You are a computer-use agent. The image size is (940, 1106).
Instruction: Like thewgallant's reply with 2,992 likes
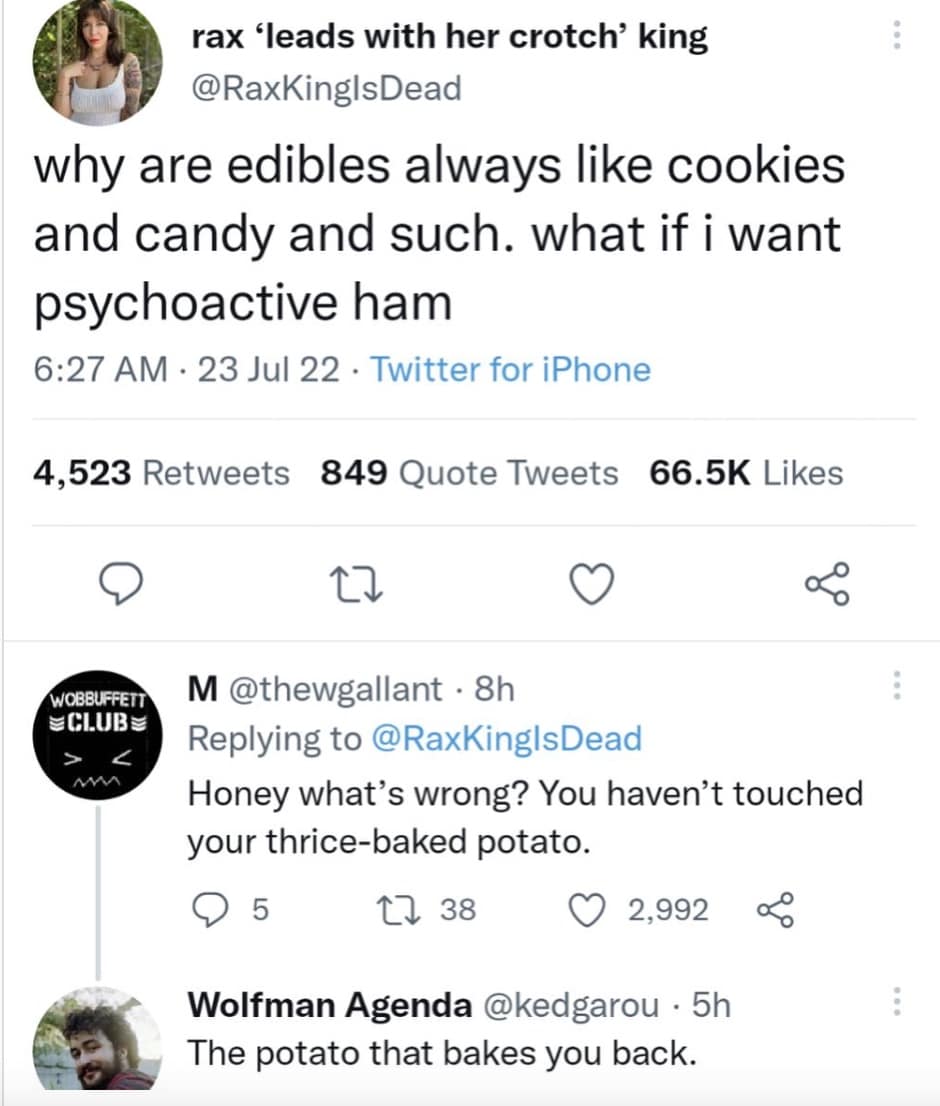point(588,909)
